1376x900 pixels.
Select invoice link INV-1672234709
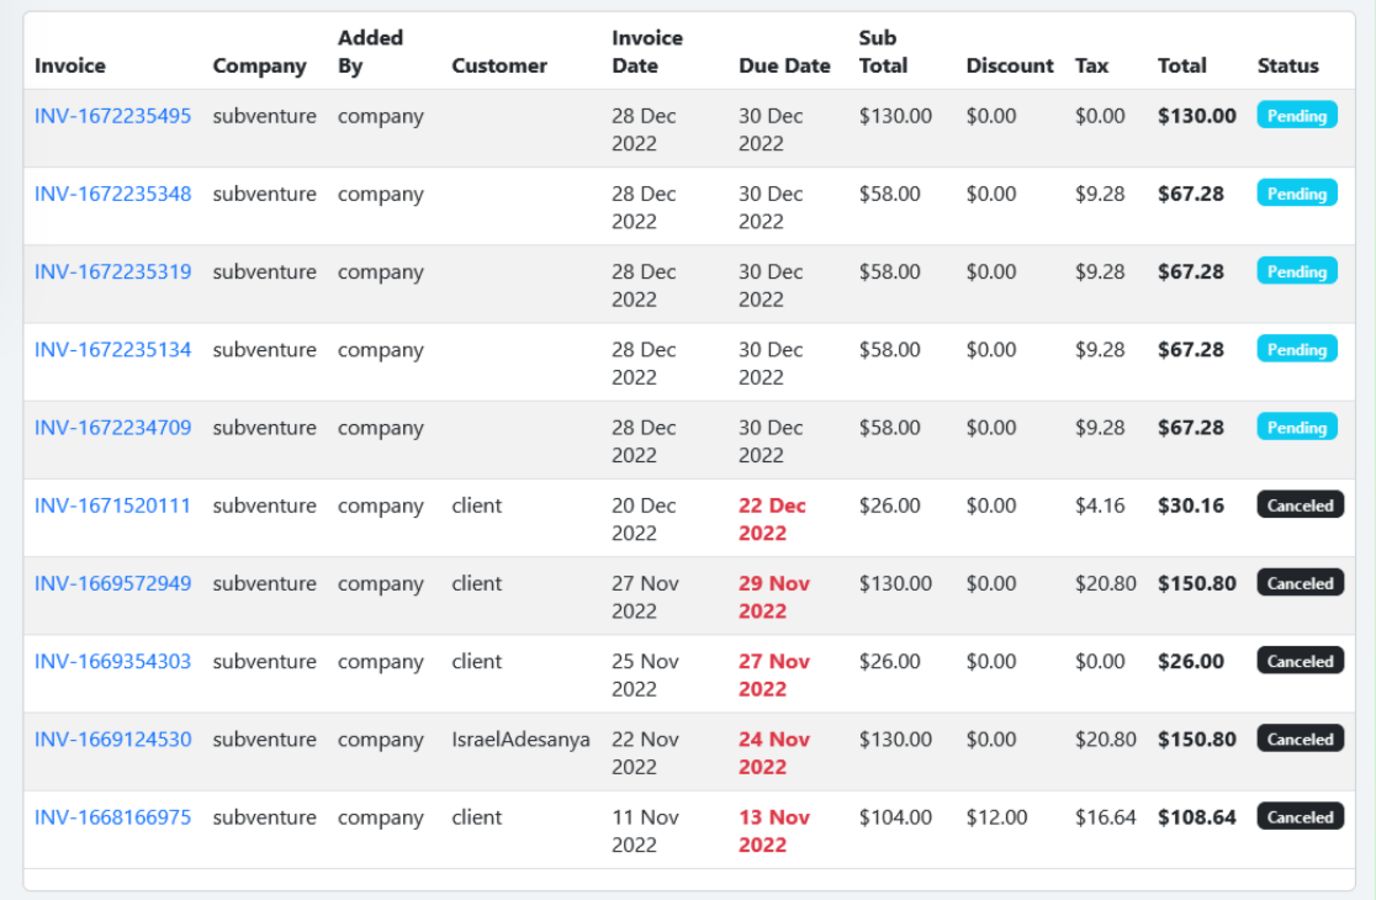point(112,428)
